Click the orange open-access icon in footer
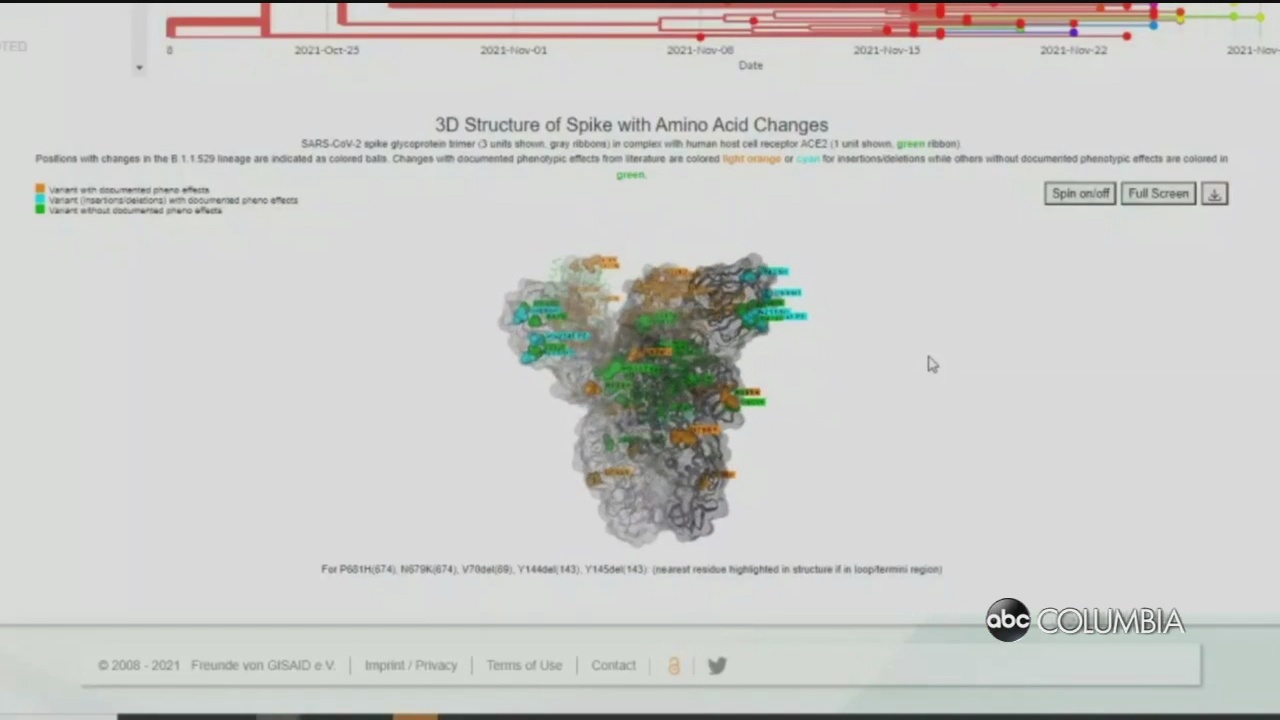The width and height of the screenshot is (1280, 720). tap(673, 666)
